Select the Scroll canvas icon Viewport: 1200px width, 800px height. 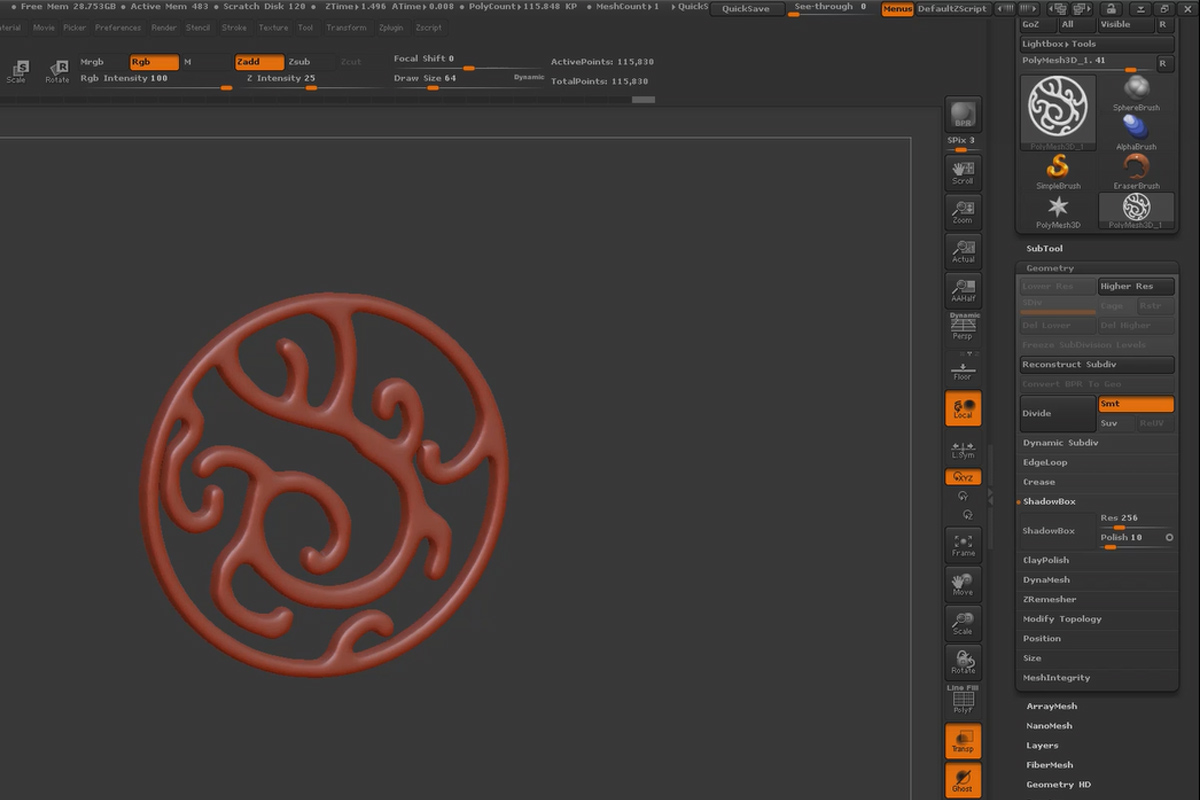coord(963,172)
